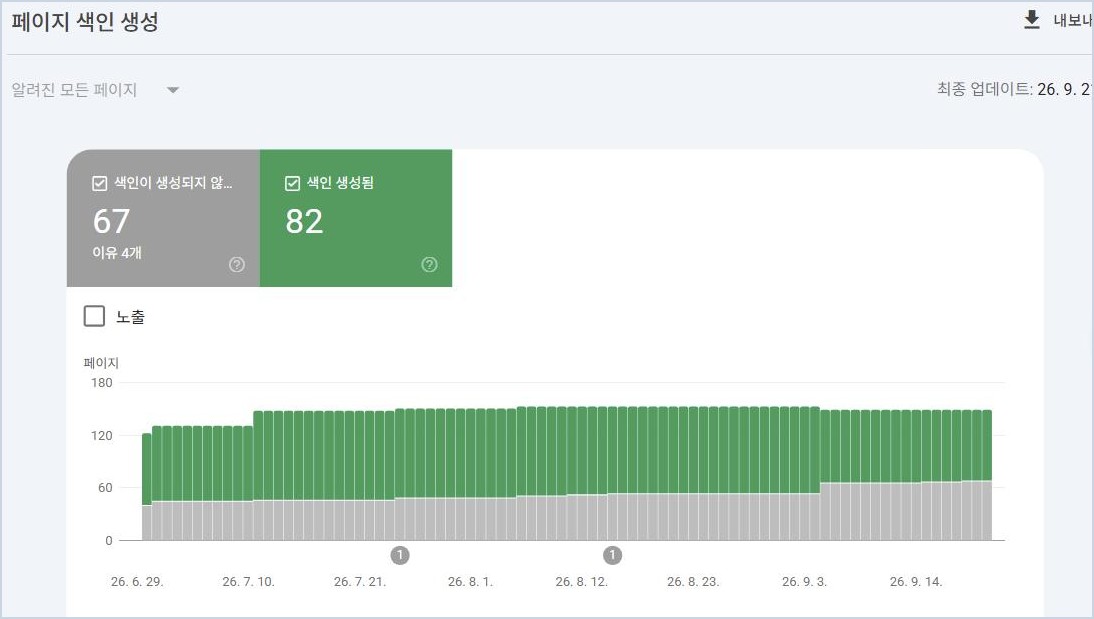
Task: Click annotation marker 1 near 26. 8. 12.
Action: tap(612, 555)
